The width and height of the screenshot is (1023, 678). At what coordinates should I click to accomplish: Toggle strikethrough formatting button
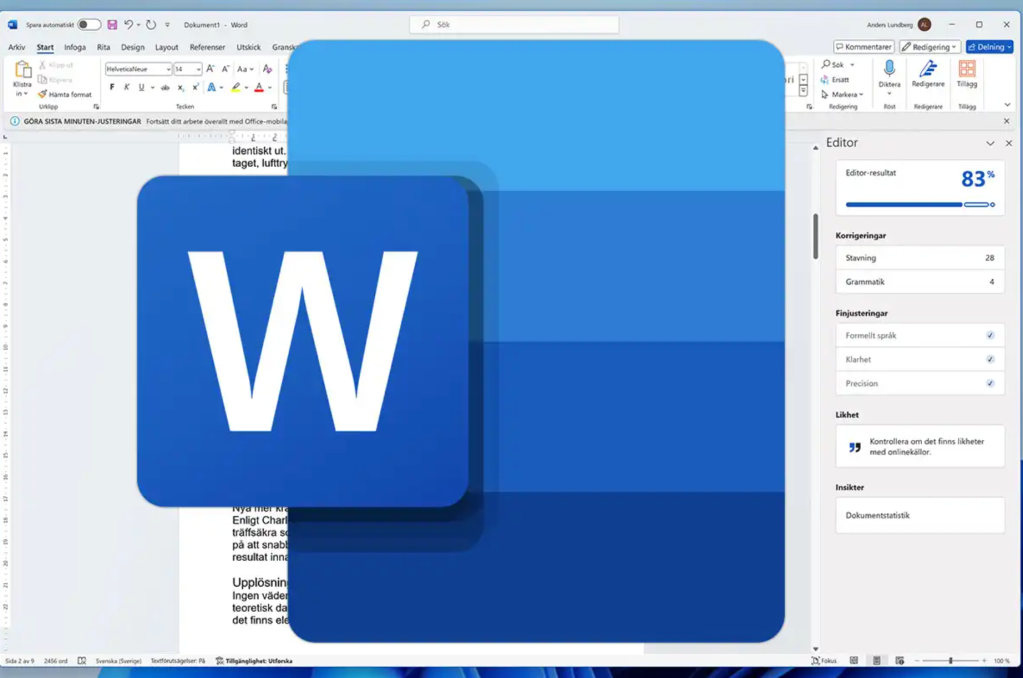(x=165, y=87)
